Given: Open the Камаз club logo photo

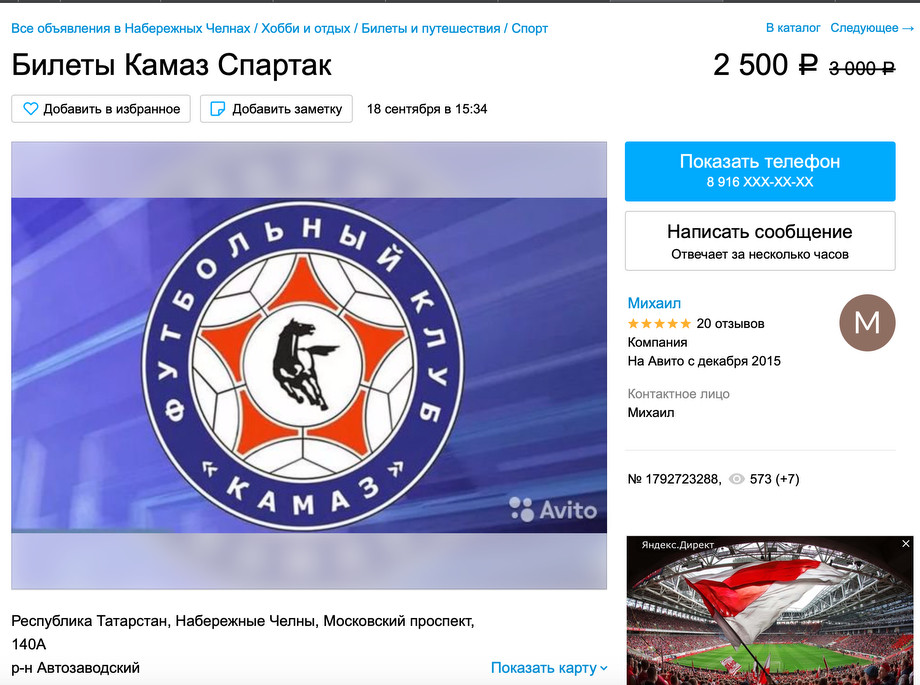Looking at the screenshot, I should tap(309, 365).
